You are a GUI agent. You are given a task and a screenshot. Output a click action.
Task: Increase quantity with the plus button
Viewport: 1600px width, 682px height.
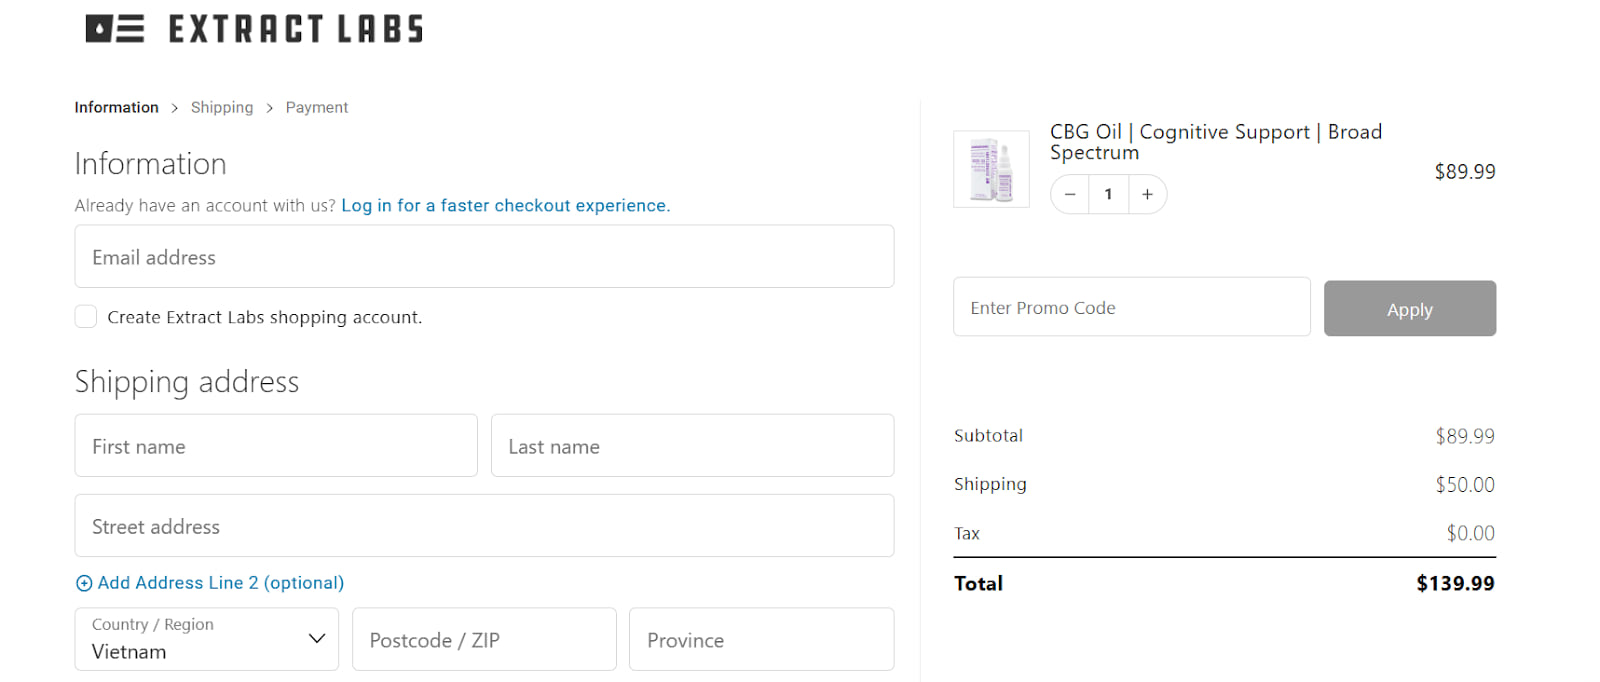[x=1147, y=194]
